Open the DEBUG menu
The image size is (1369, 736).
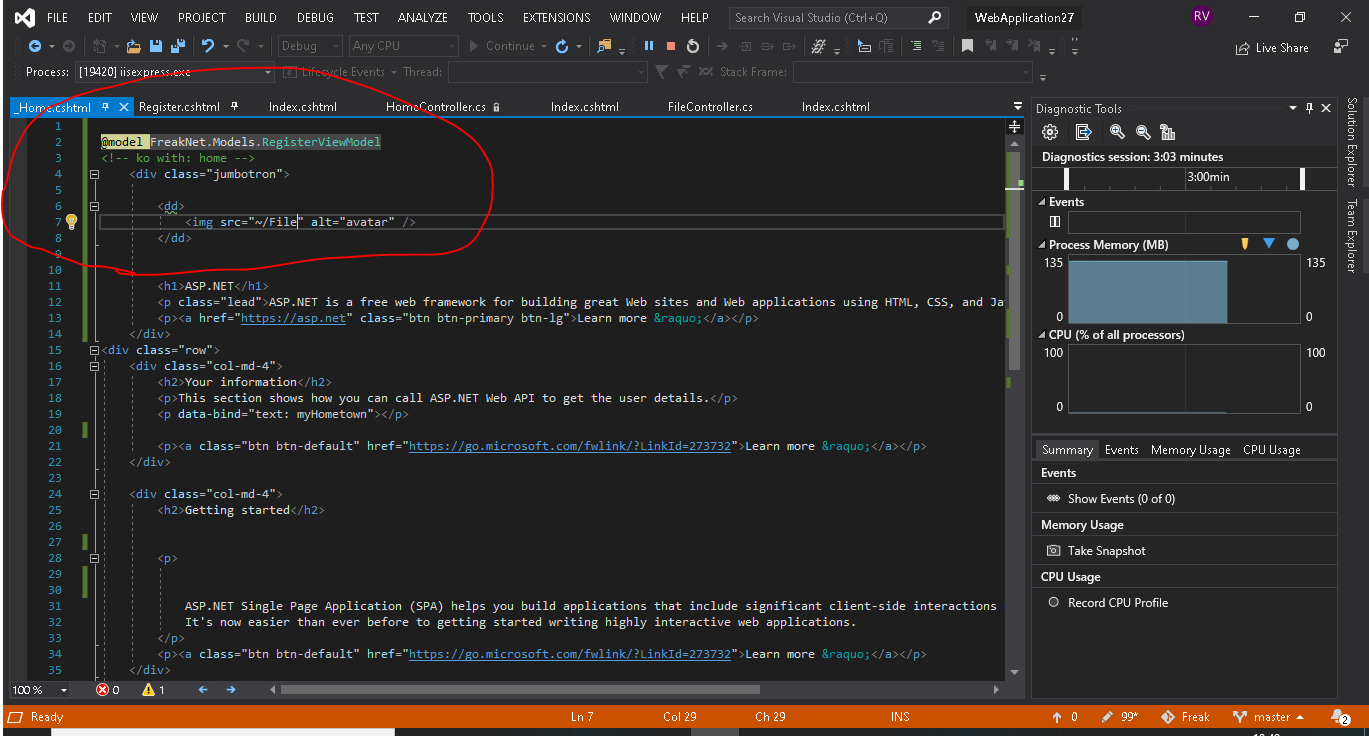coord(315,17)
